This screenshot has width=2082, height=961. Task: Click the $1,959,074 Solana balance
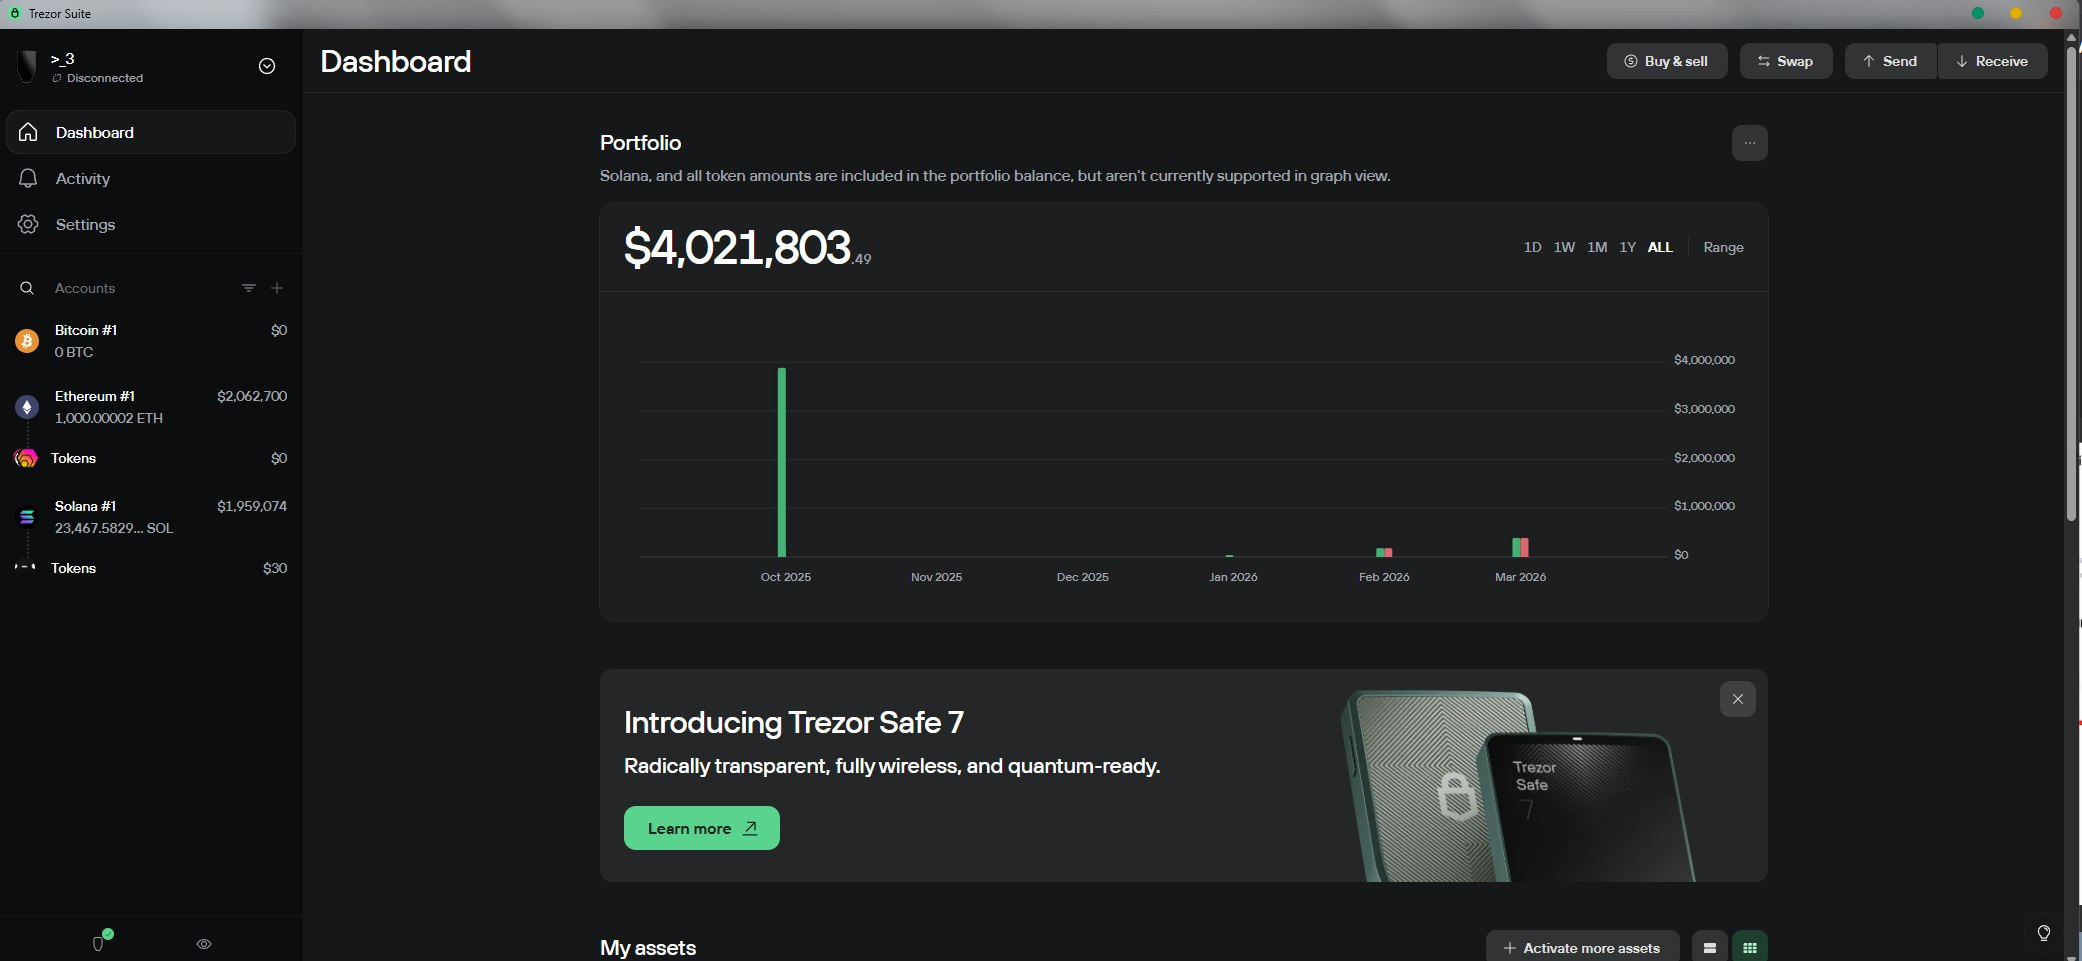point(252,506)
